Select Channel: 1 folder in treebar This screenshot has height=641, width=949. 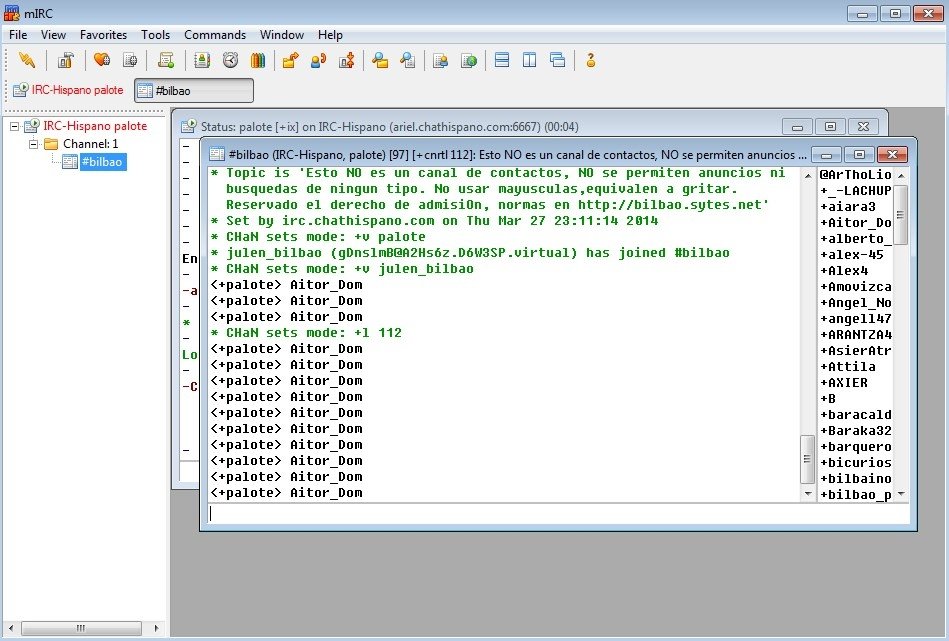tap(91, 144)
